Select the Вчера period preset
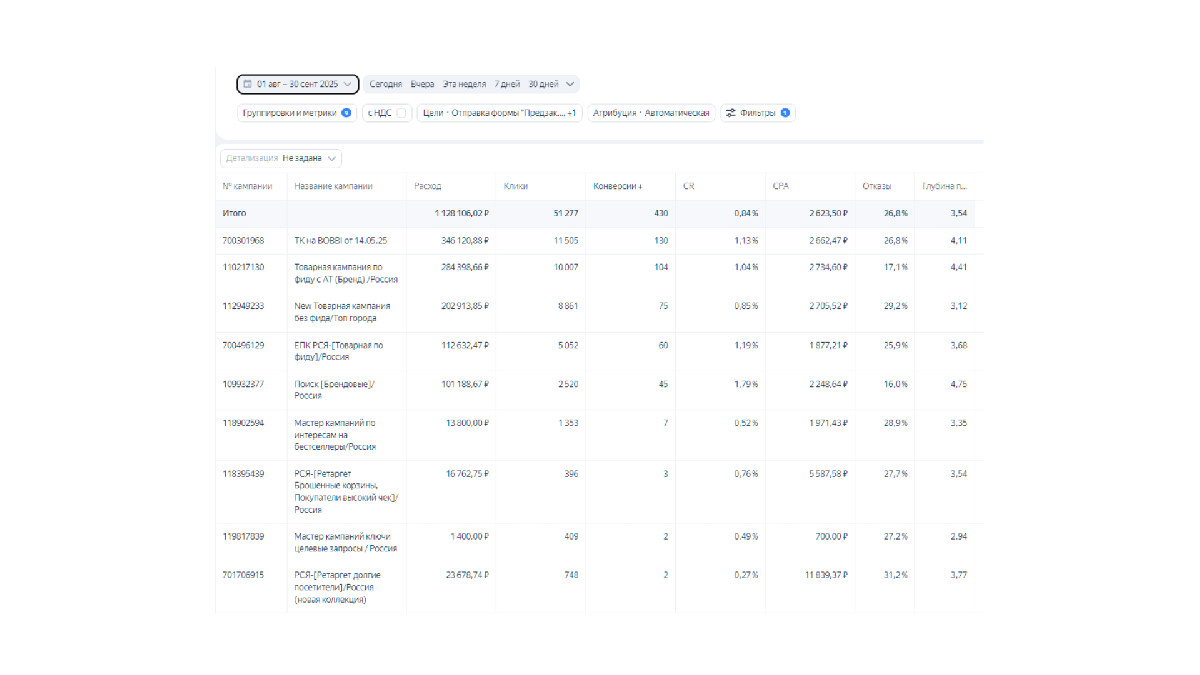This screenshot has height=675, width=1200. [x=422, y=85]
